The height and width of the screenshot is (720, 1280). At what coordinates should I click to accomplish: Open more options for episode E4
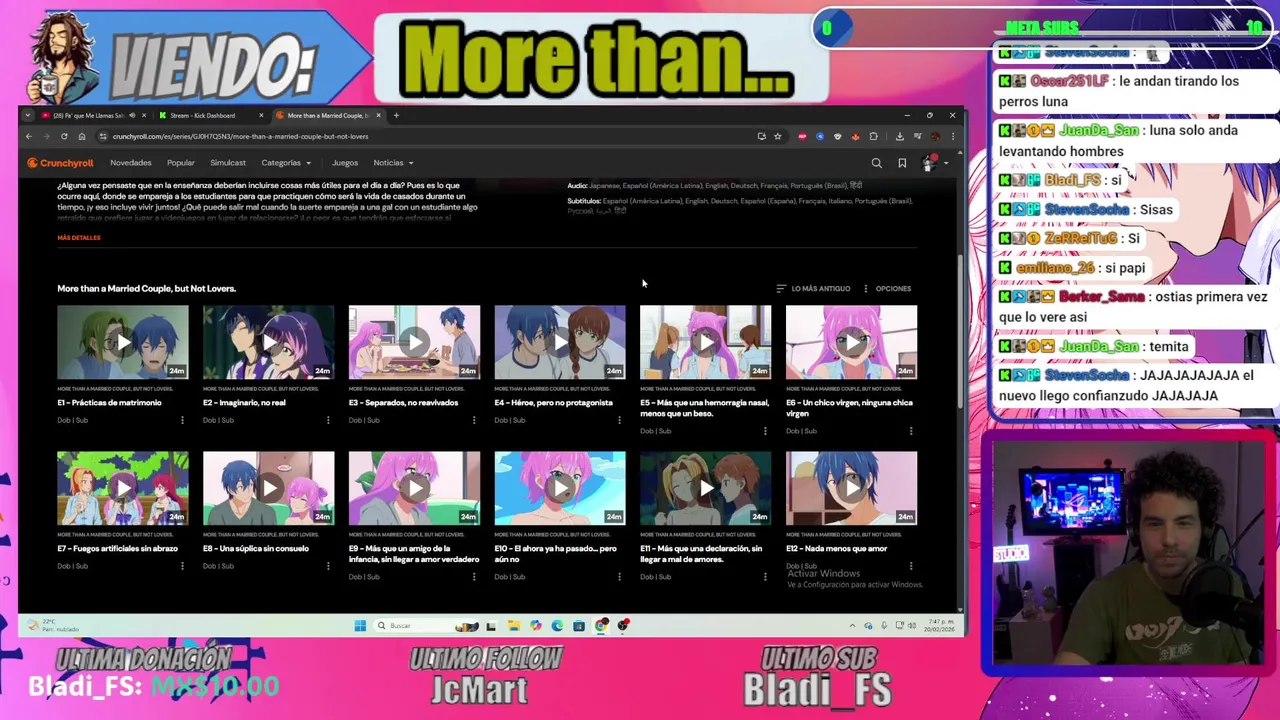(619, 420)
